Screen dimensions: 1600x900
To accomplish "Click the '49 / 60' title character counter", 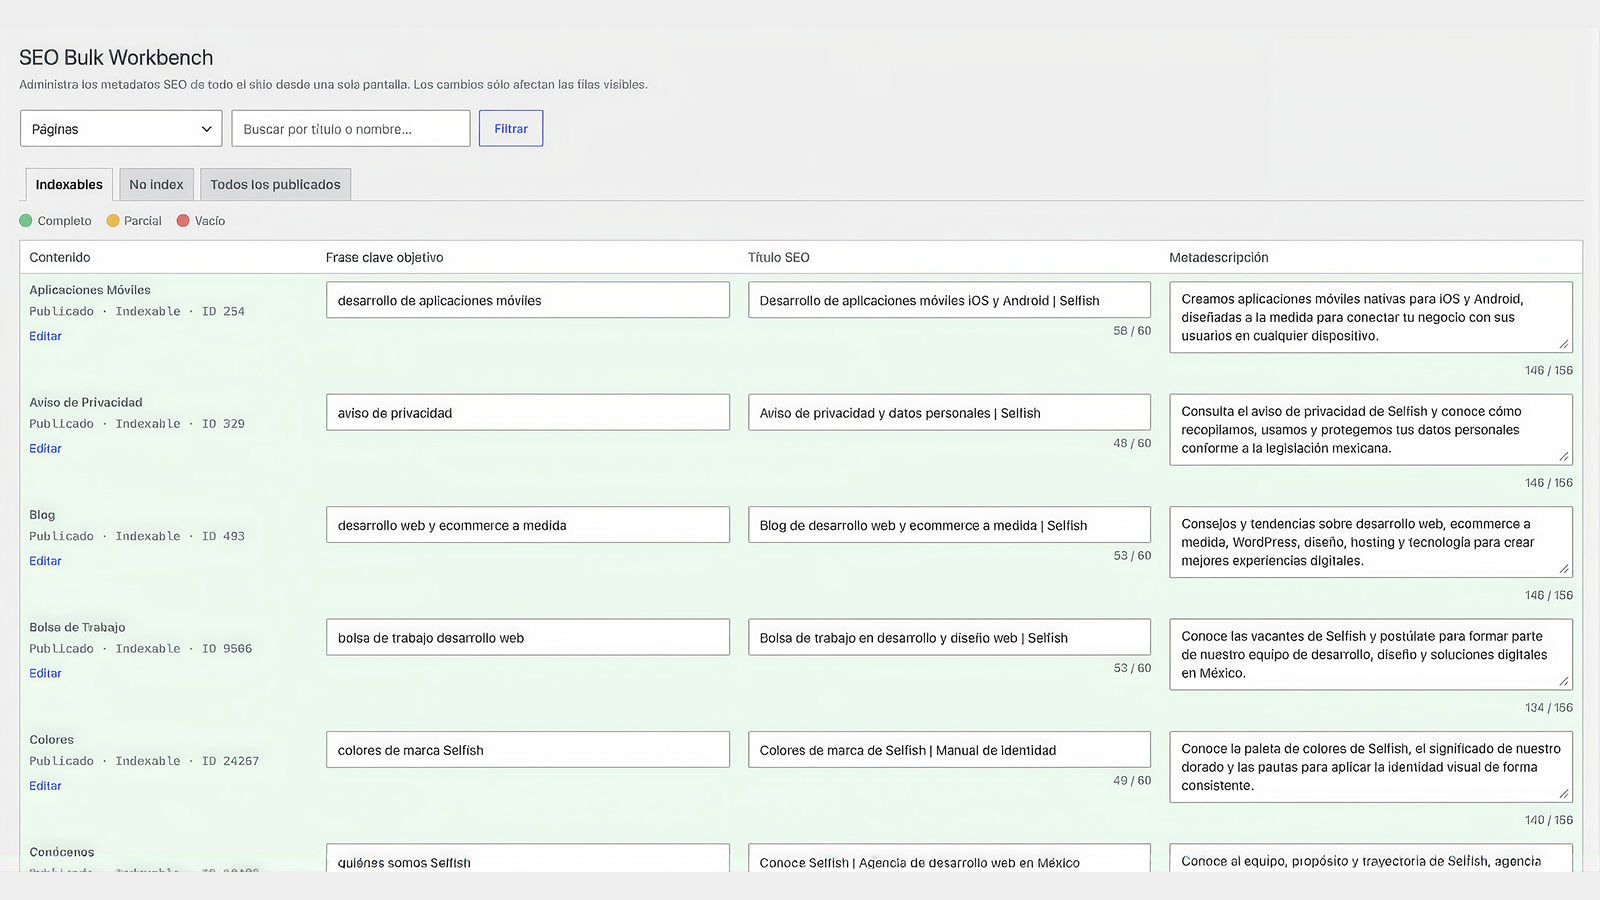I will point(1132,781).
